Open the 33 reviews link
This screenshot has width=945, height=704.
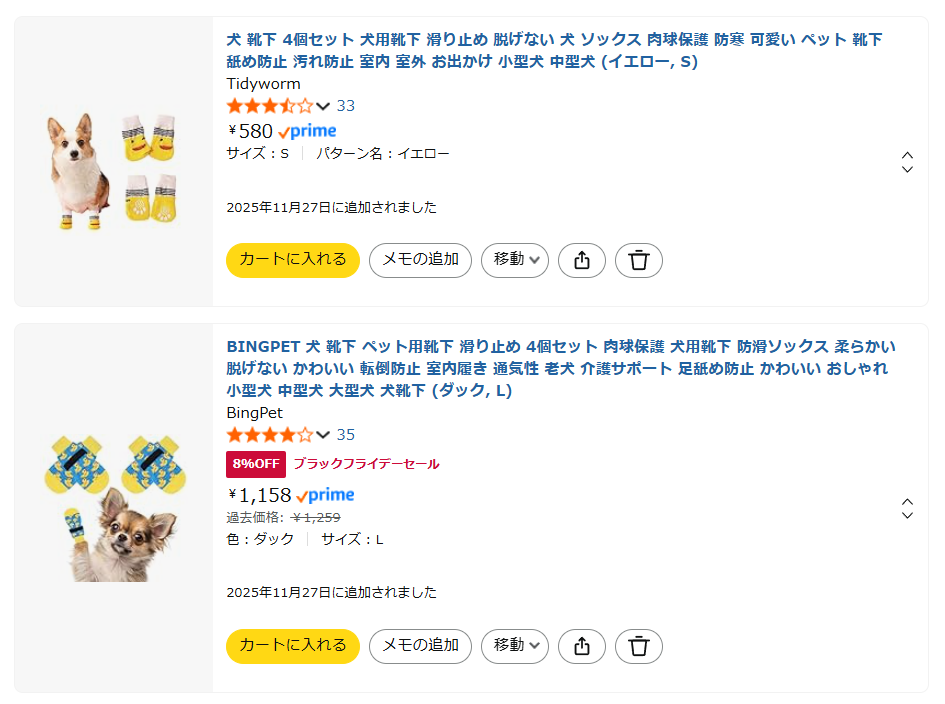point(346,106)
